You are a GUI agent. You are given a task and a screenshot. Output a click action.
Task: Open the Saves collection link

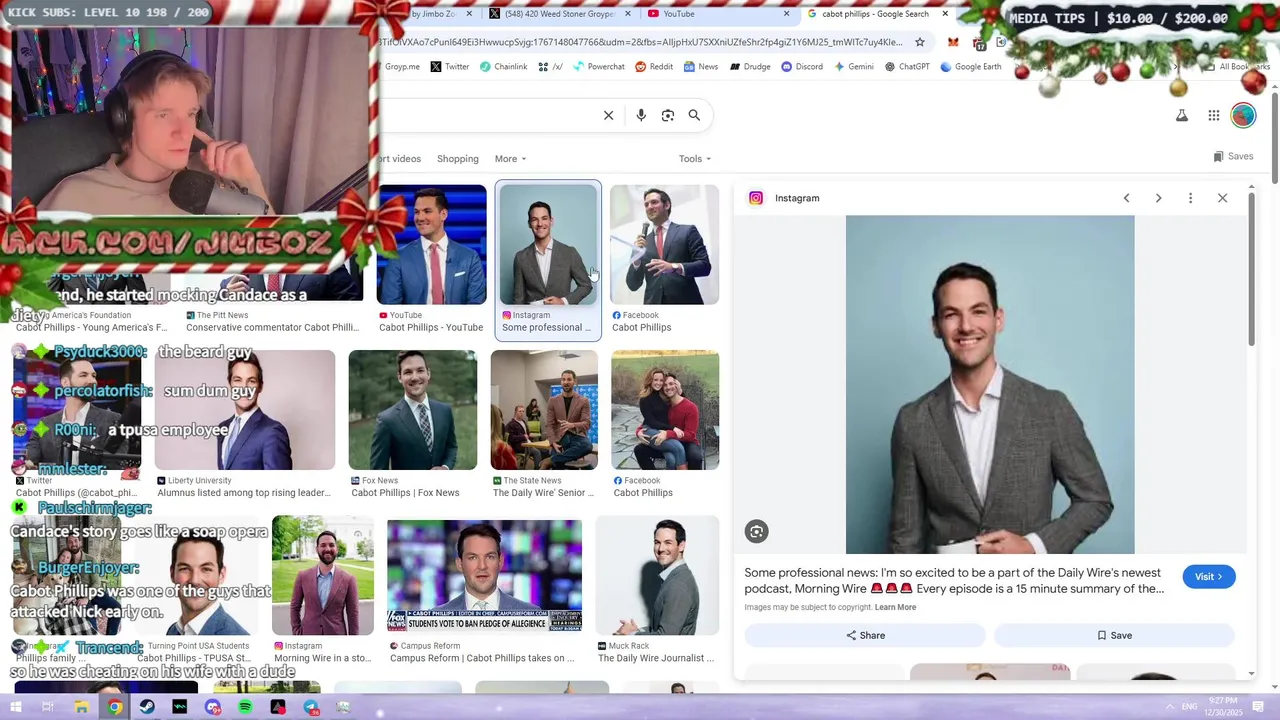[1233, 156]
